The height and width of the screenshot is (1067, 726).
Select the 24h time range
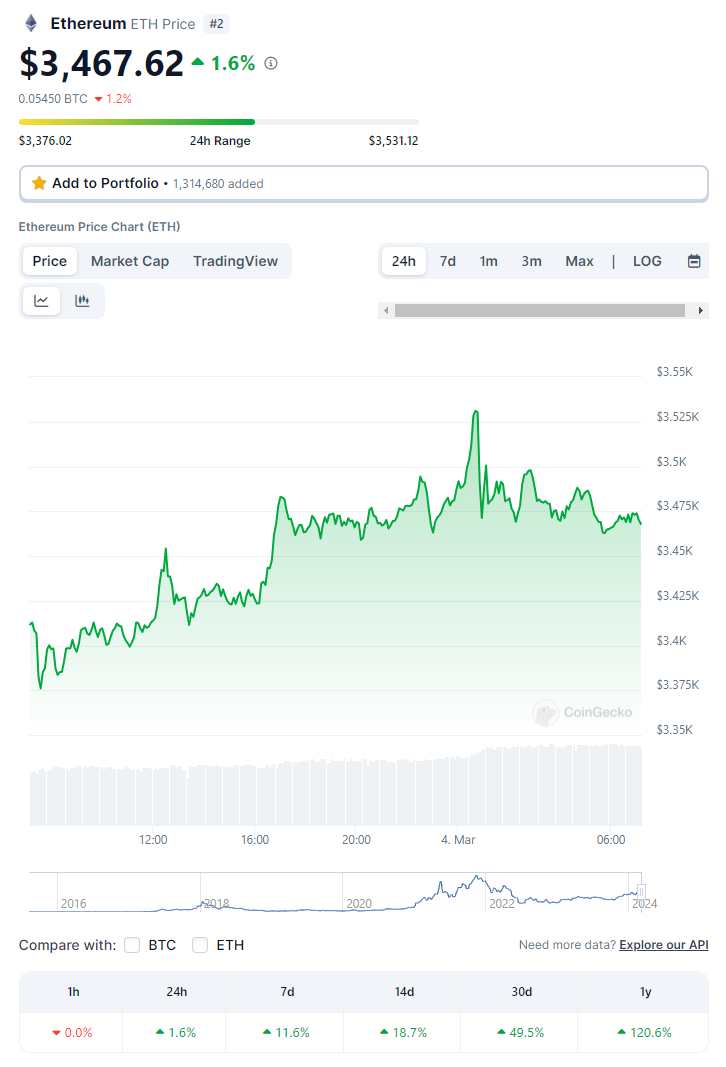403,261
